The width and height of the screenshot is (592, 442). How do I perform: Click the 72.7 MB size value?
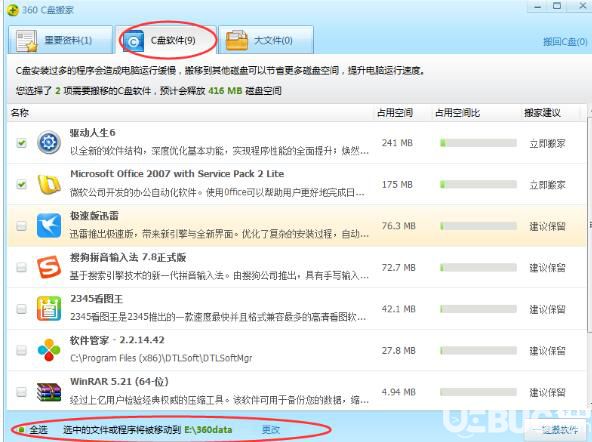[398, 268]
